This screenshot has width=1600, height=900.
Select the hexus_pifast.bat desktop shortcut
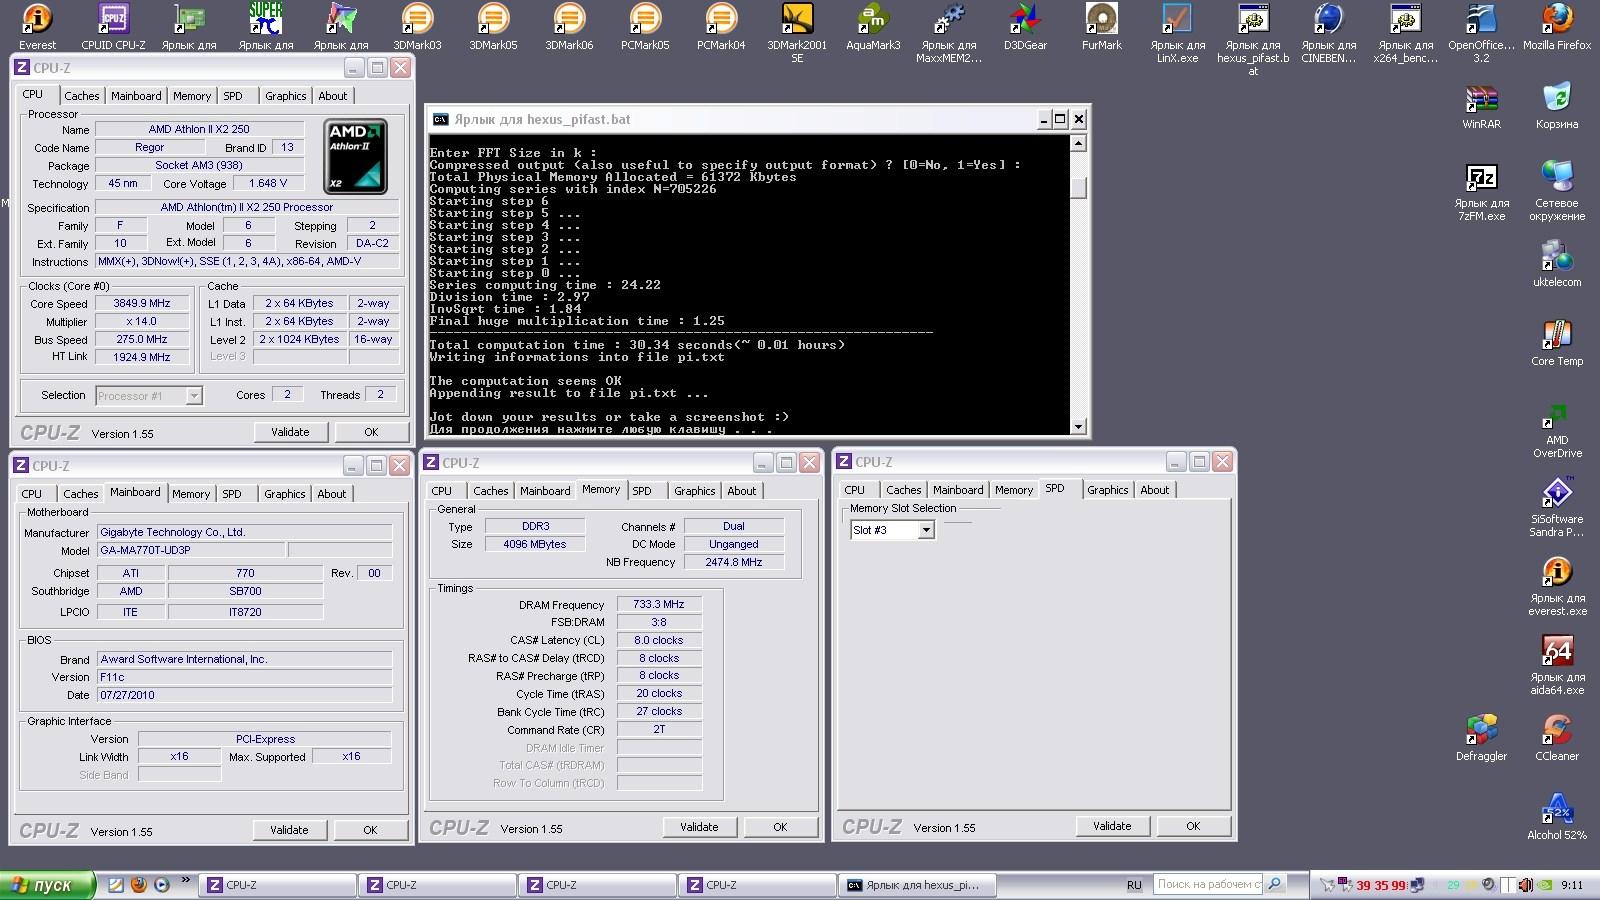coord(1253,38)
